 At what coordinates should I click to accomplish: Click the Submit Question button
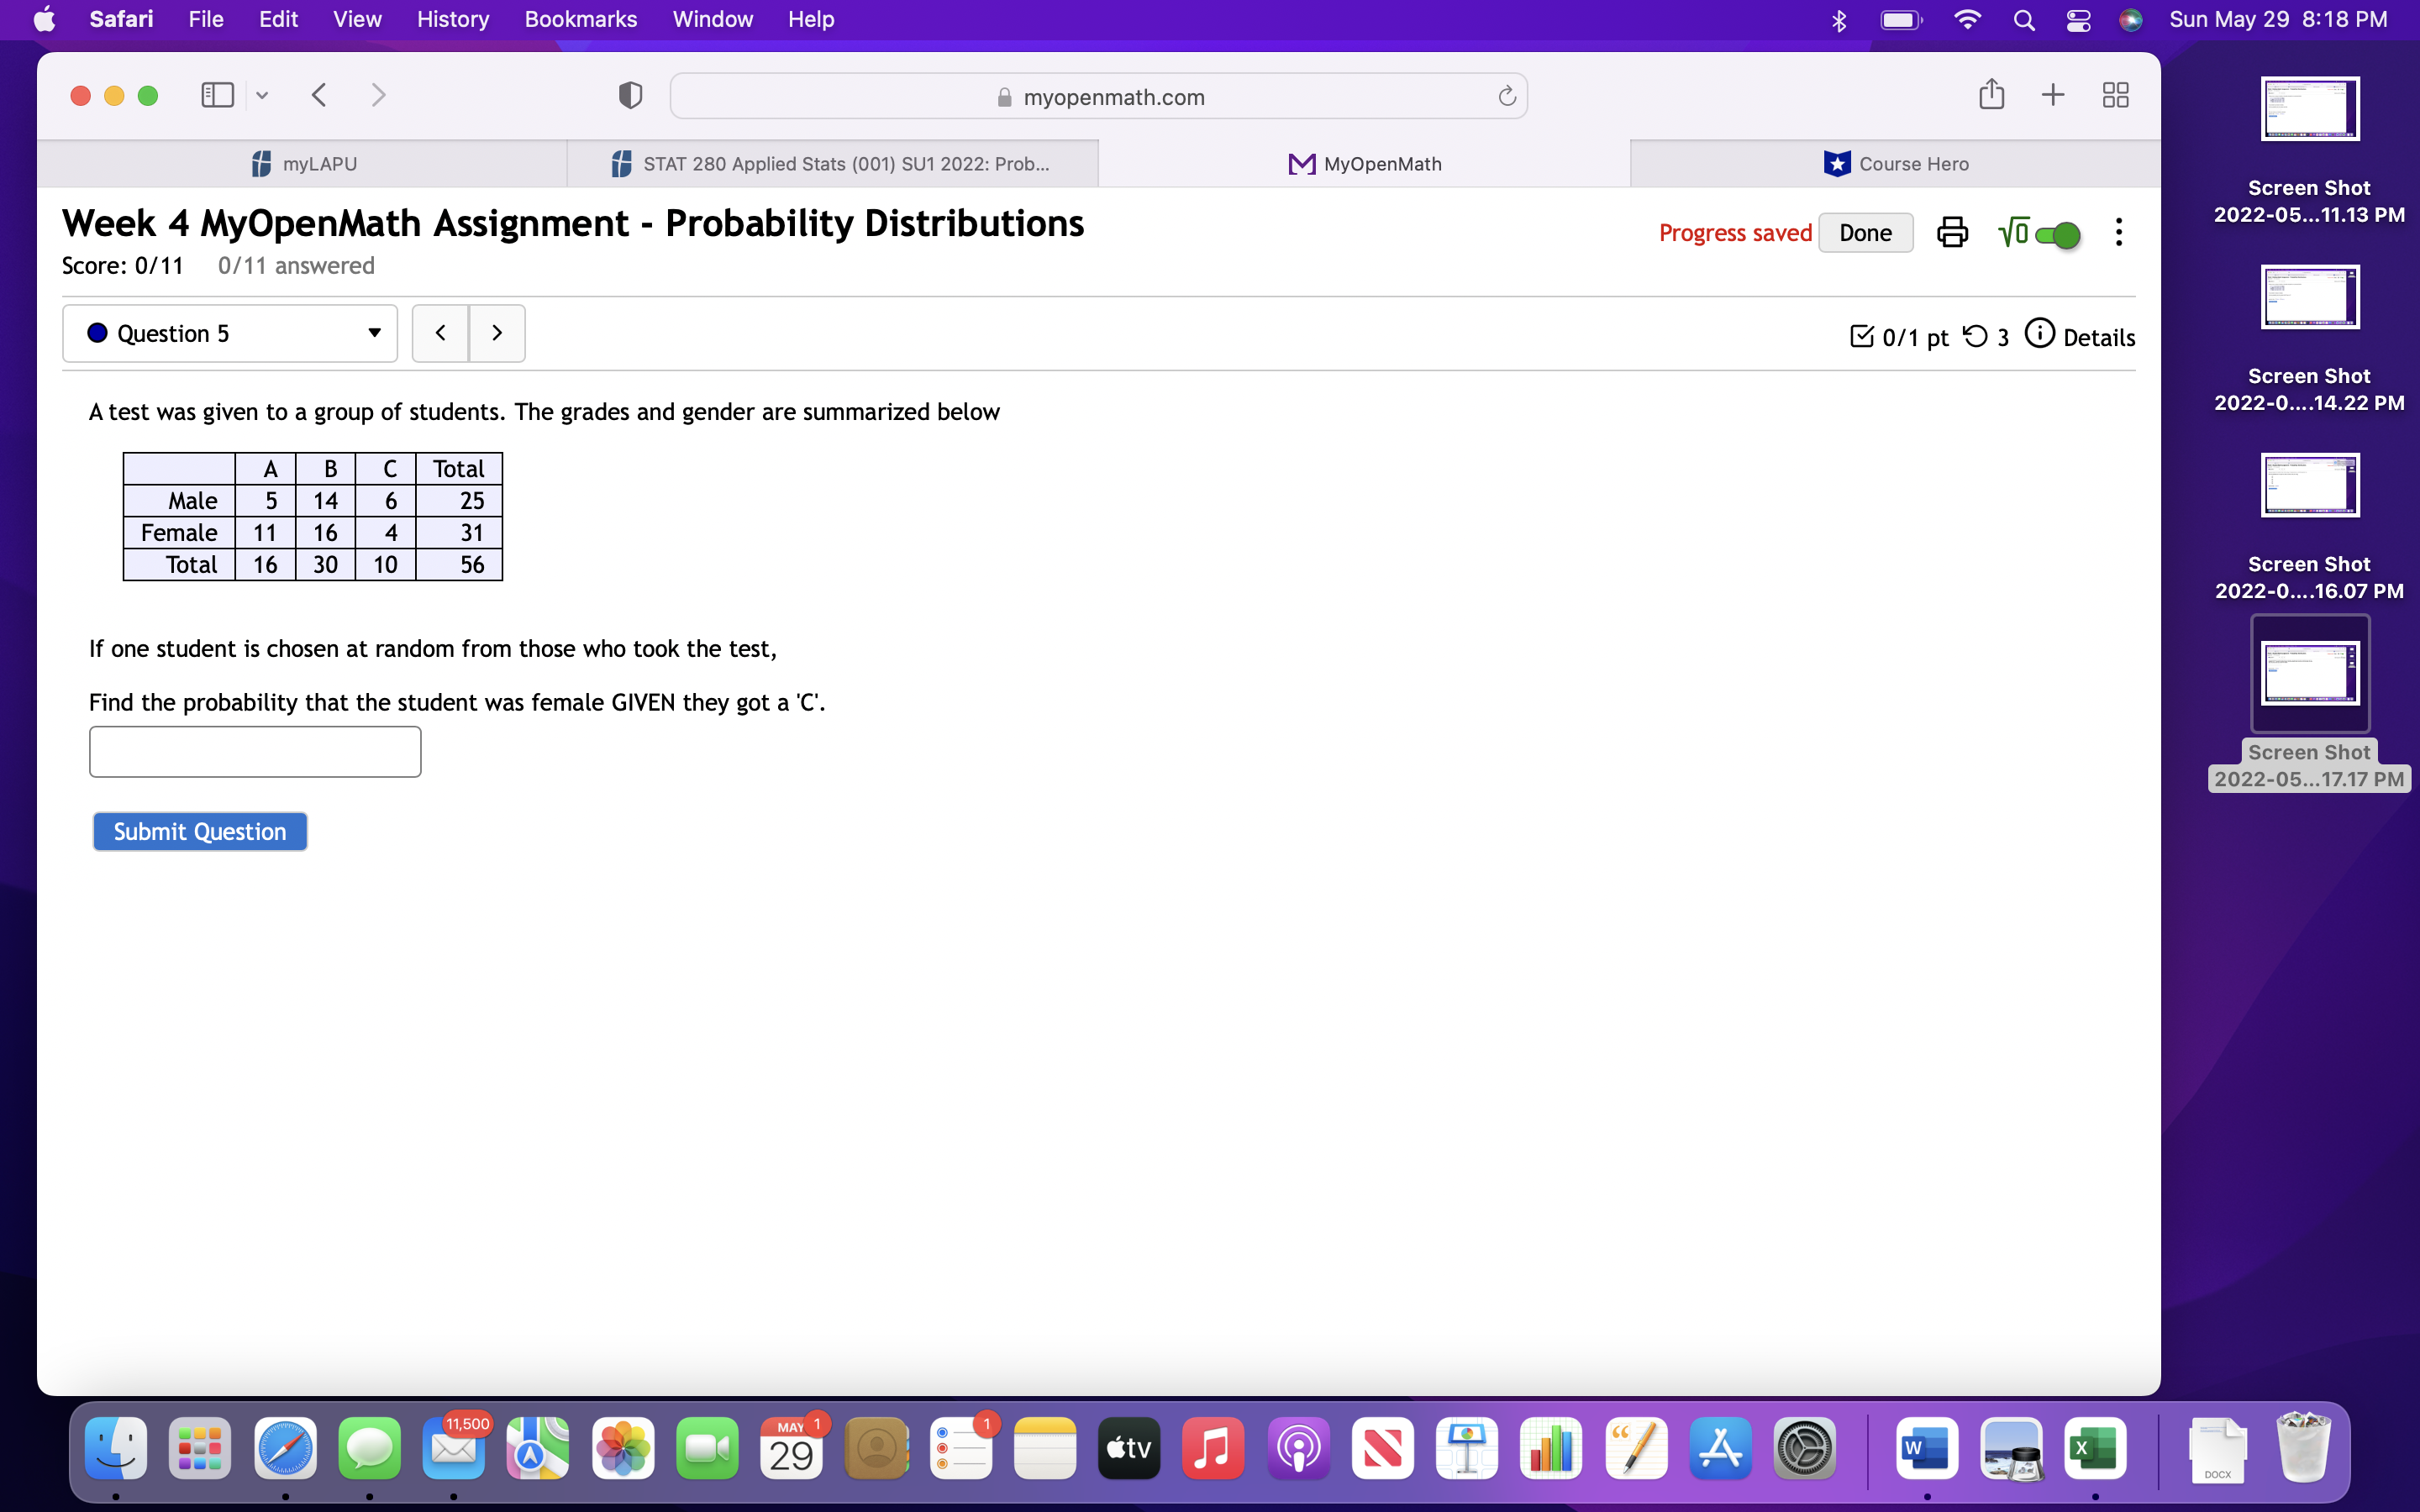[x=199, y=831]
